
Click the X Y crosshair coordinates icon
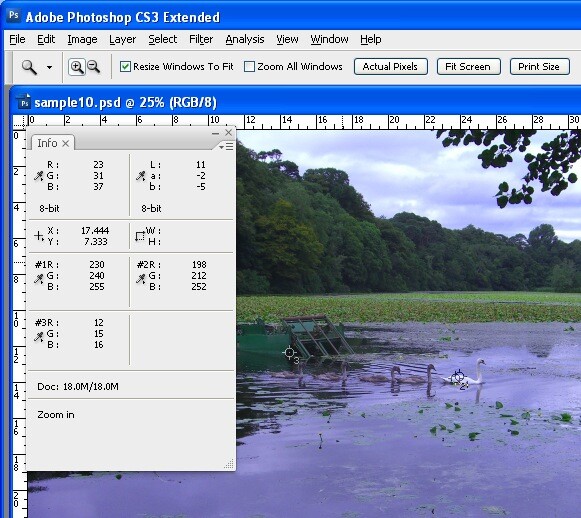click(x=39, y=236)
